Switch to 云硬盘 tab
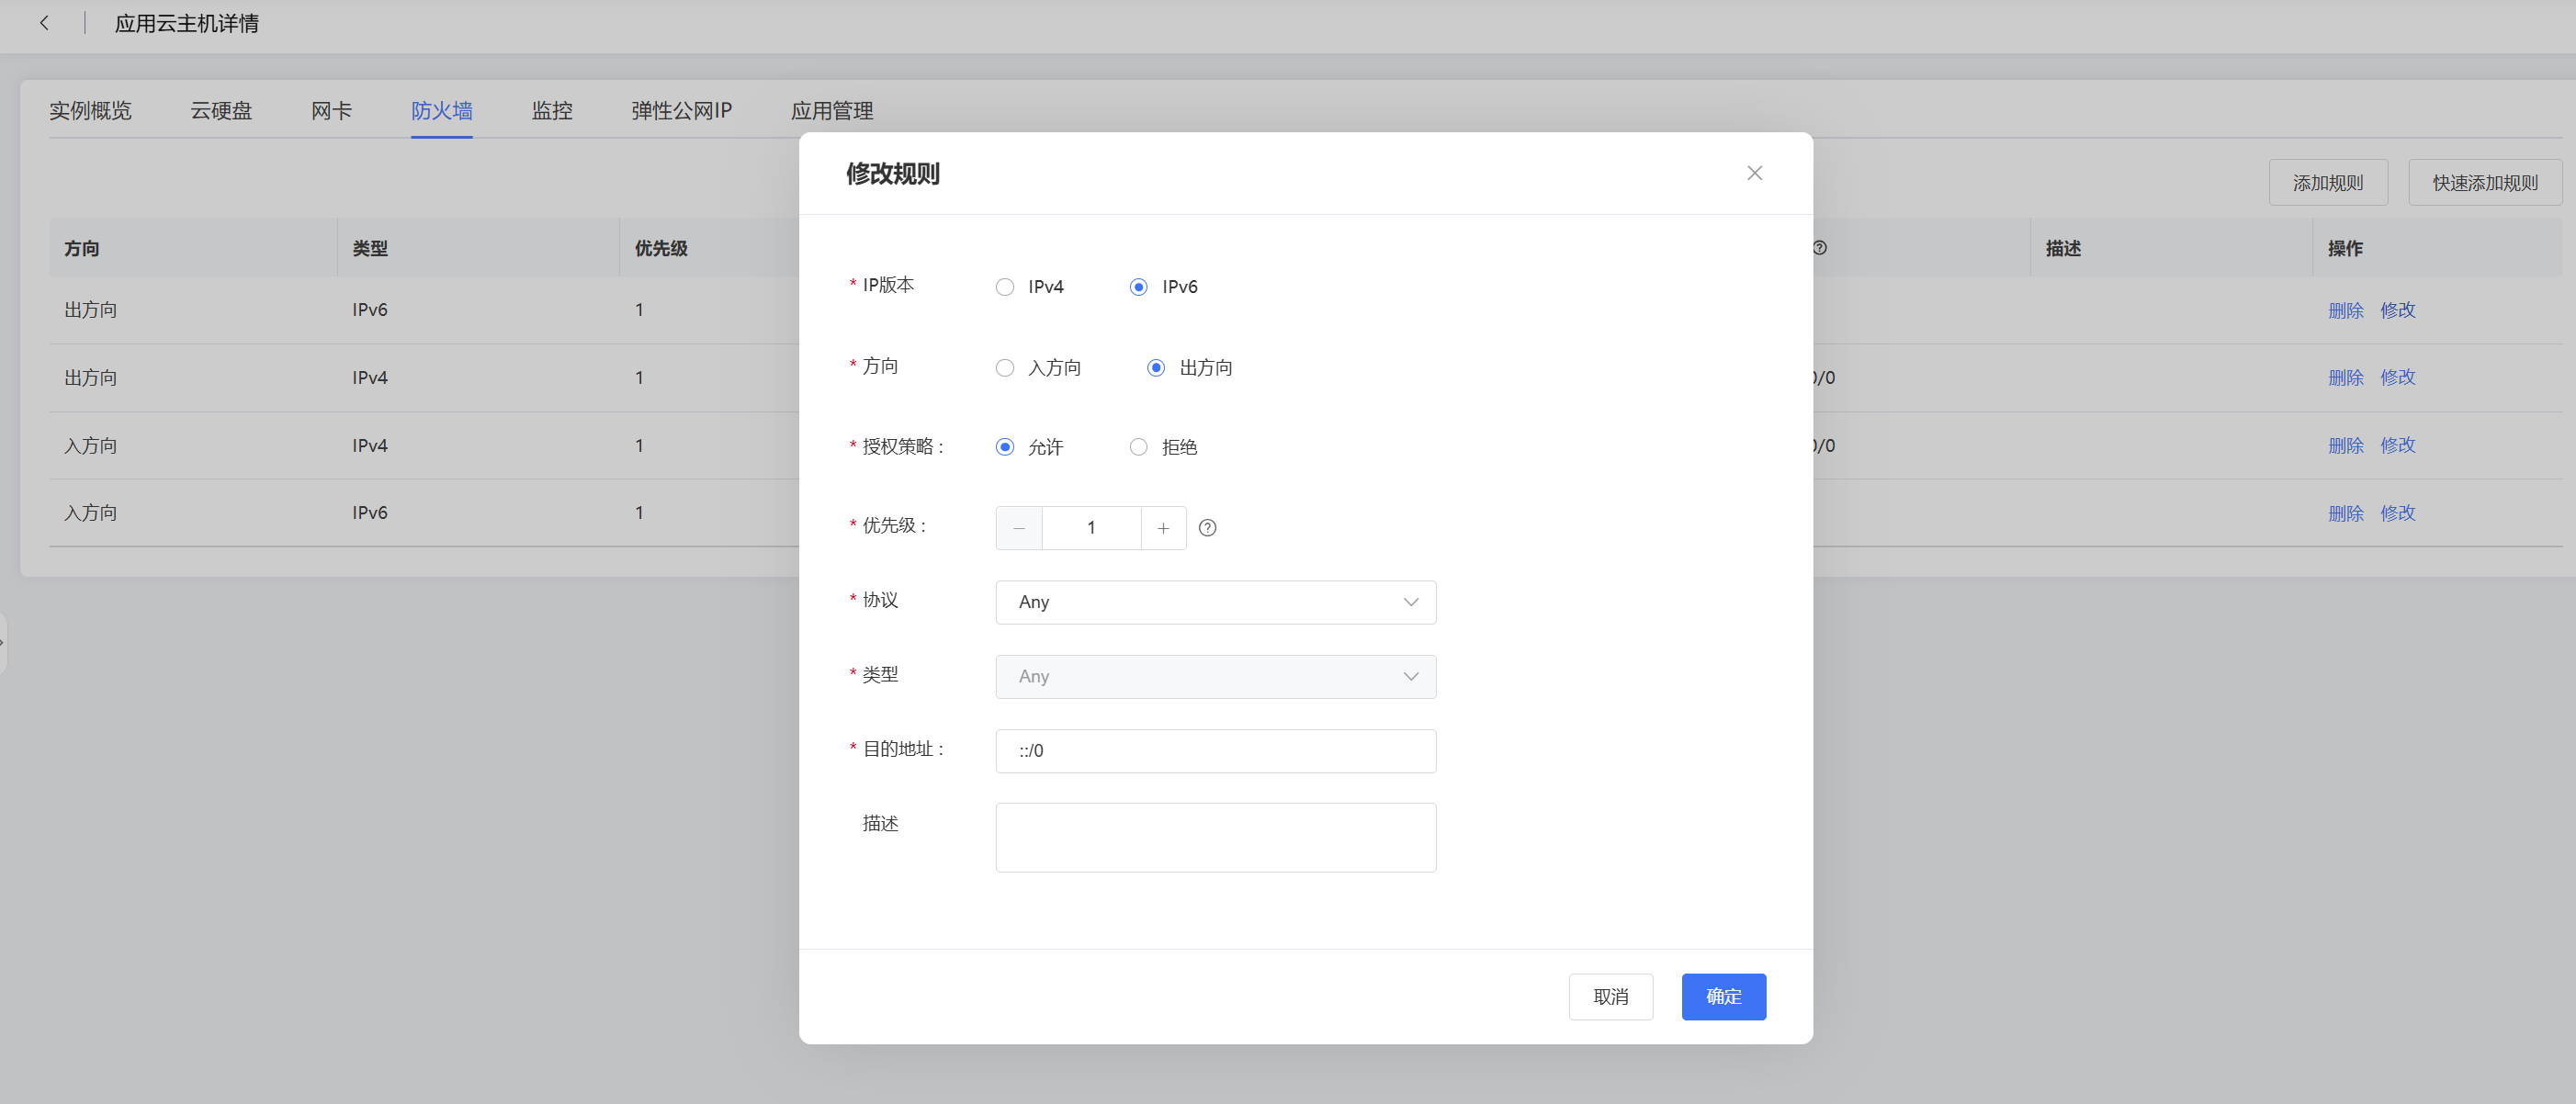 221,111
